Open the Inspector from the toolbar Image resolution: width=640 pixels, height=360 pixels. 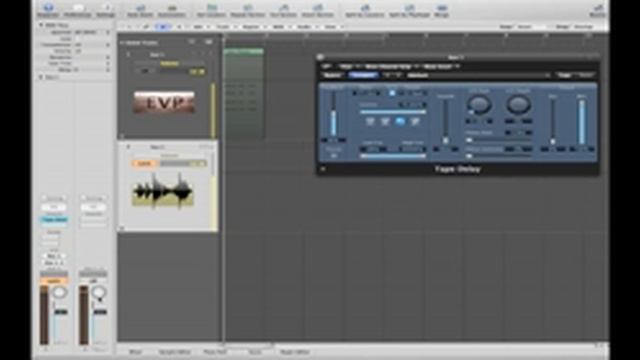[x=48, y=10]
